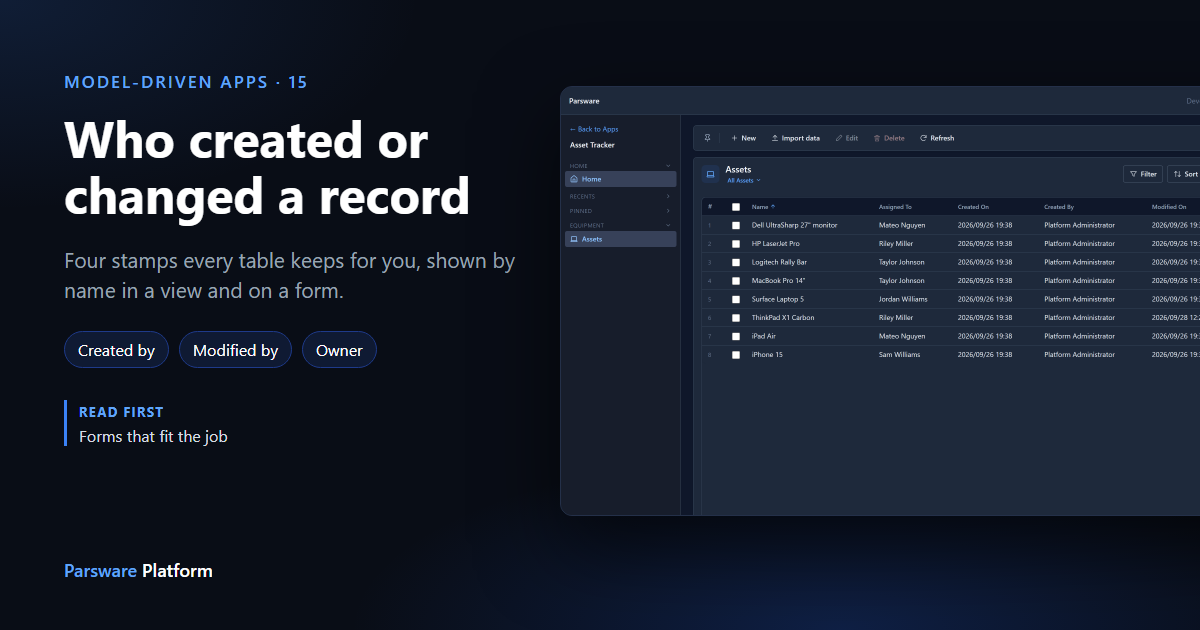Click 'Sam Williams' in Assigned To column

(x=899, y=355)
